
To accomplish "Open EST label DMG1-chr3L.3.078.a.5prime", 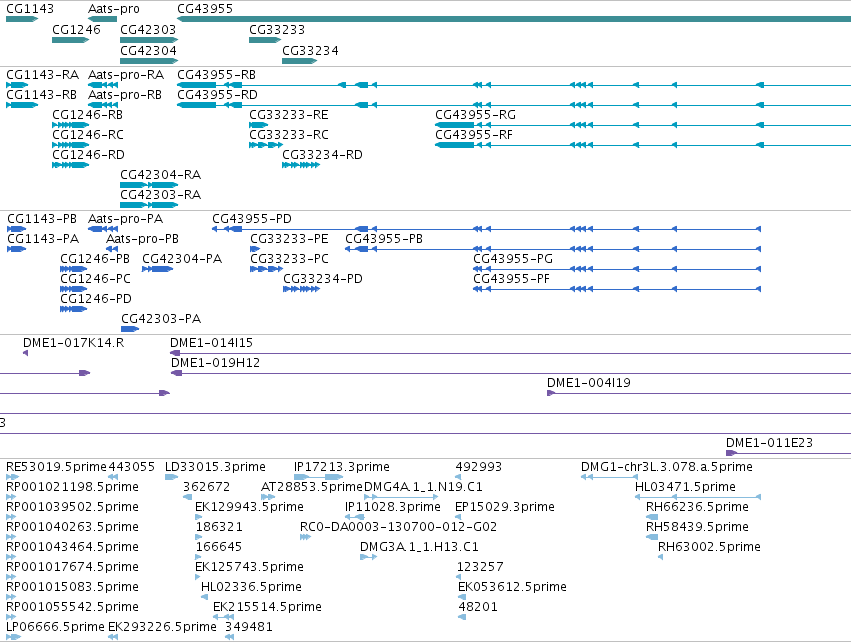I will click(666, 467).
